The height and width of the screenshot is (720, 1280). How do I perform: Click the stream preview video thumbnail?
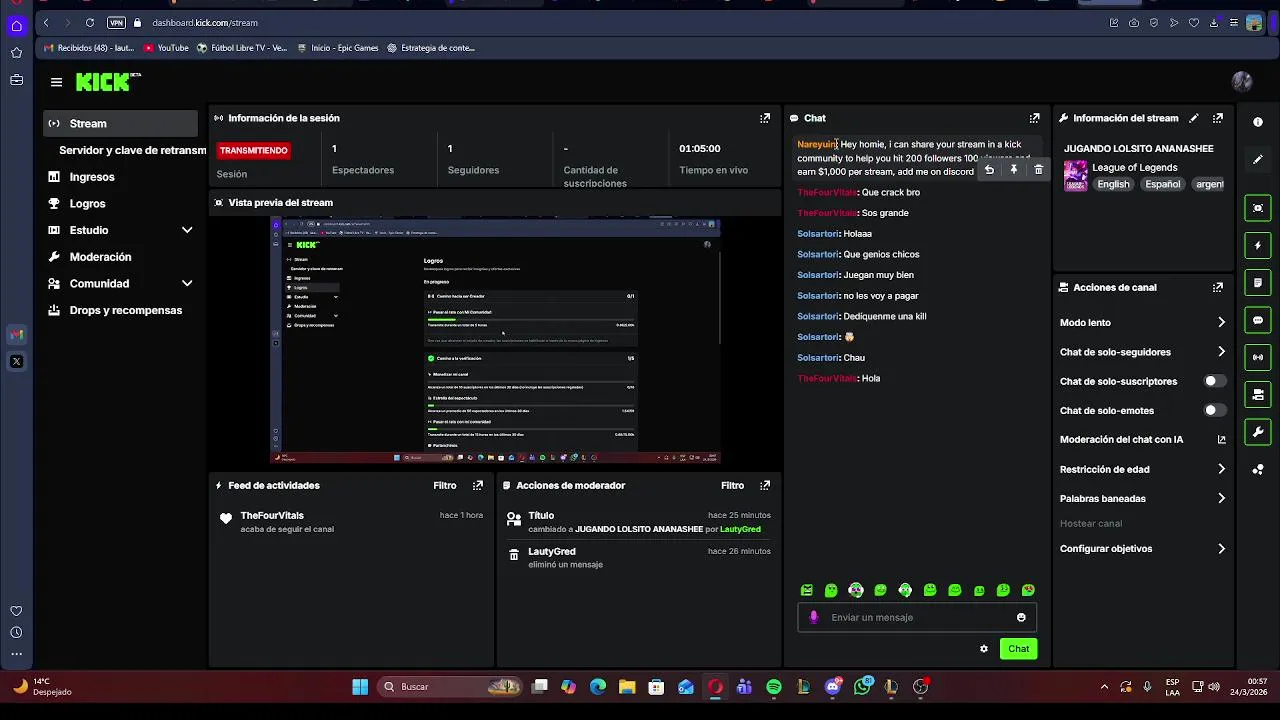pyautogui.click(x=495, y=340)
